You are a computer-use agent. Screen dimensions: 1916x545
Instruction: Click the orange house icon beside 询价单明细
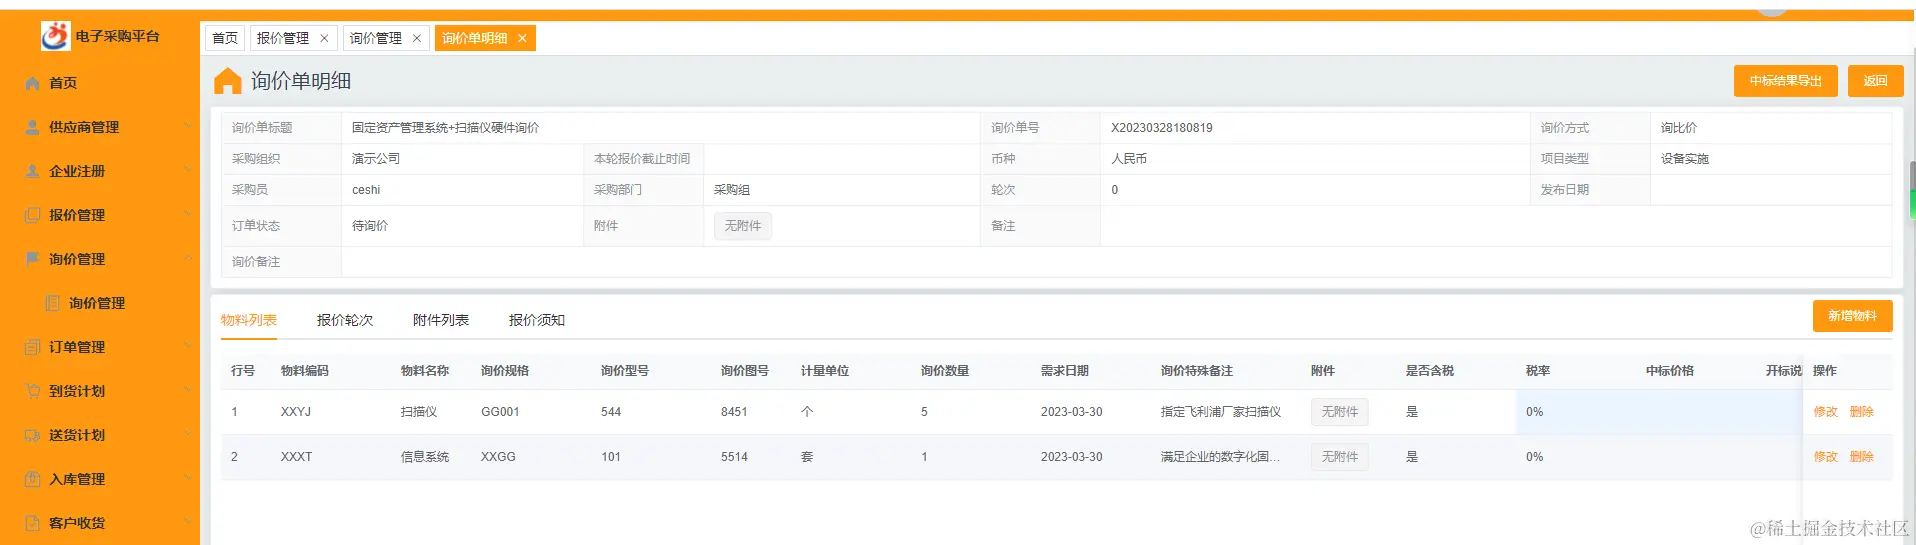[x=228, y=81]
